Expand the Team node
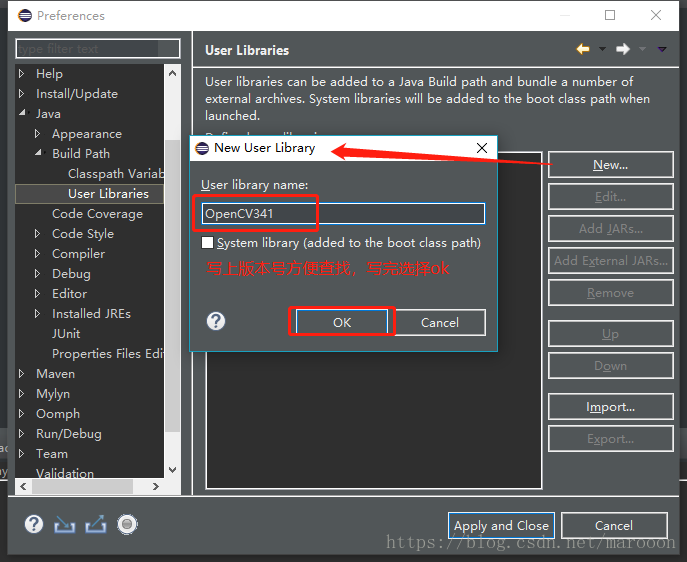 (21, 453)
